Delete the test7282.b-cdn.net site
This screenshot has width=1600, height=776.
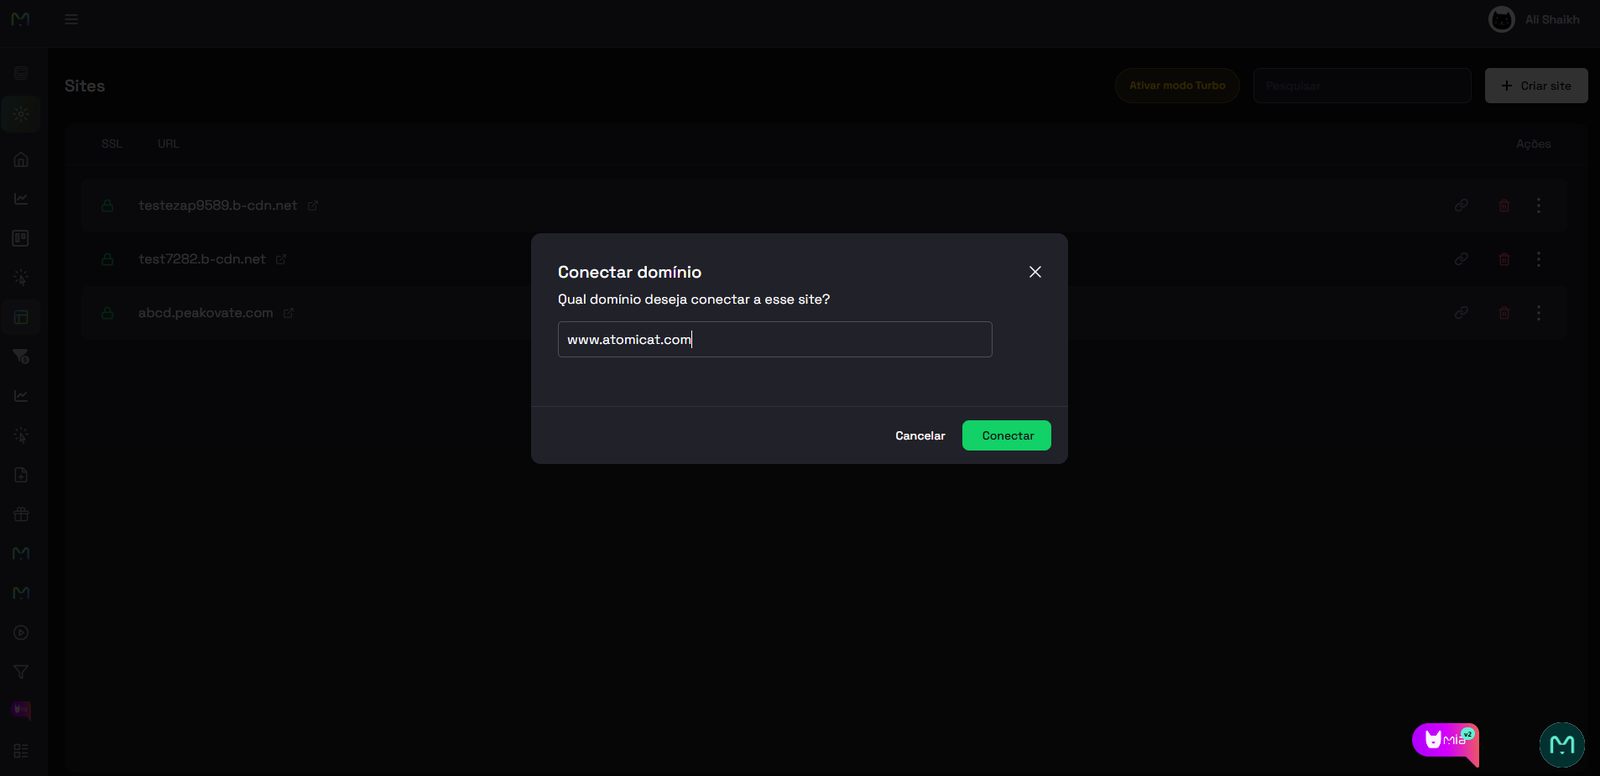(x=1504, y=259)
